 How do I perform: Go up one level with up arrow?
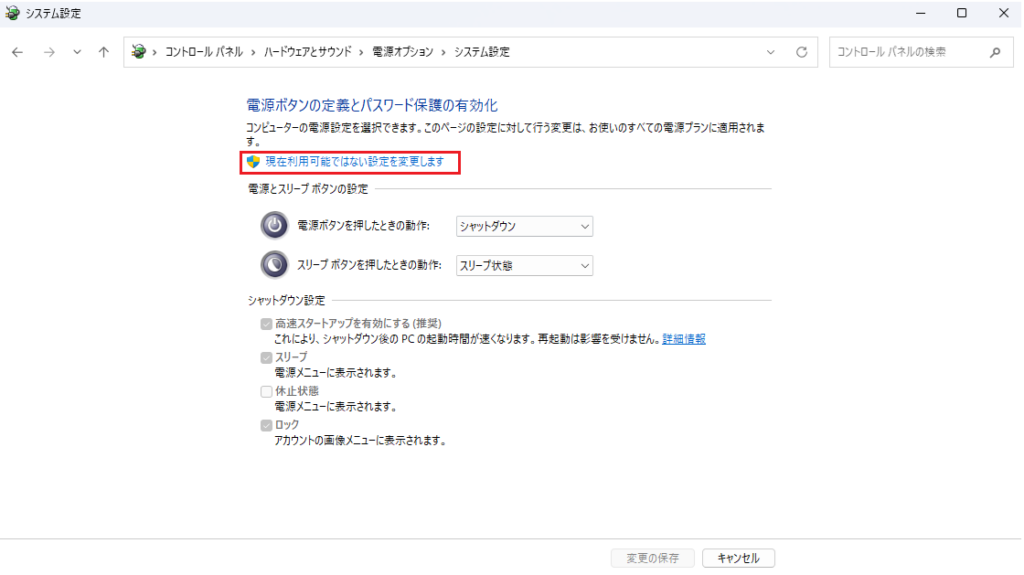pyautogui.click(x=104, y=52)
